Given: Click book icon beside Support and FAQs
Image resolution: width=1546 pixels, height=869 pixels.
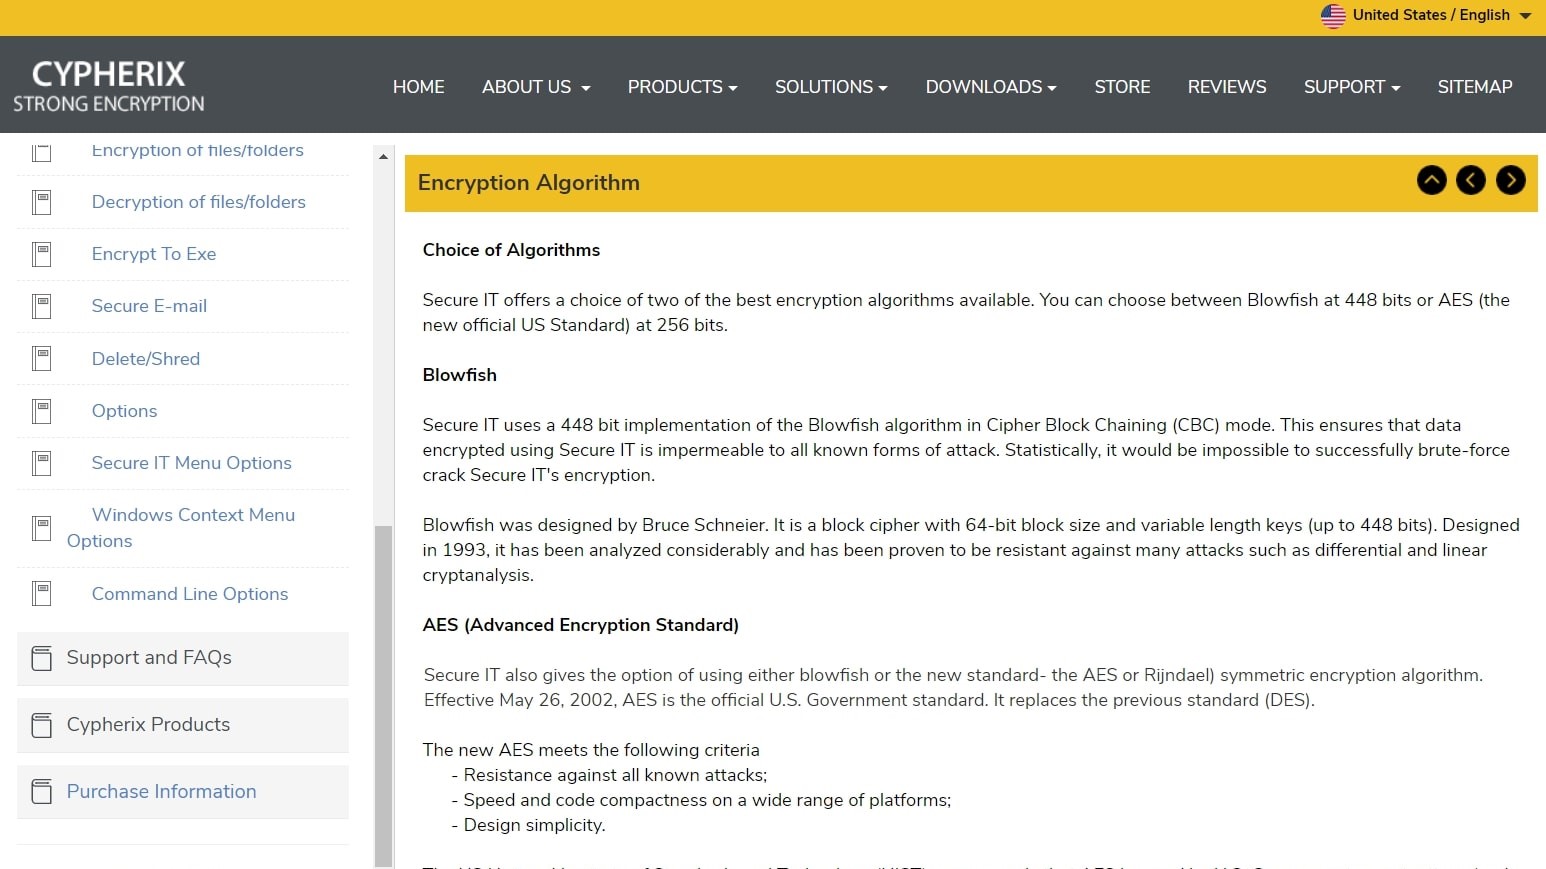Looking at the screenshot, I should coord(42,658).
